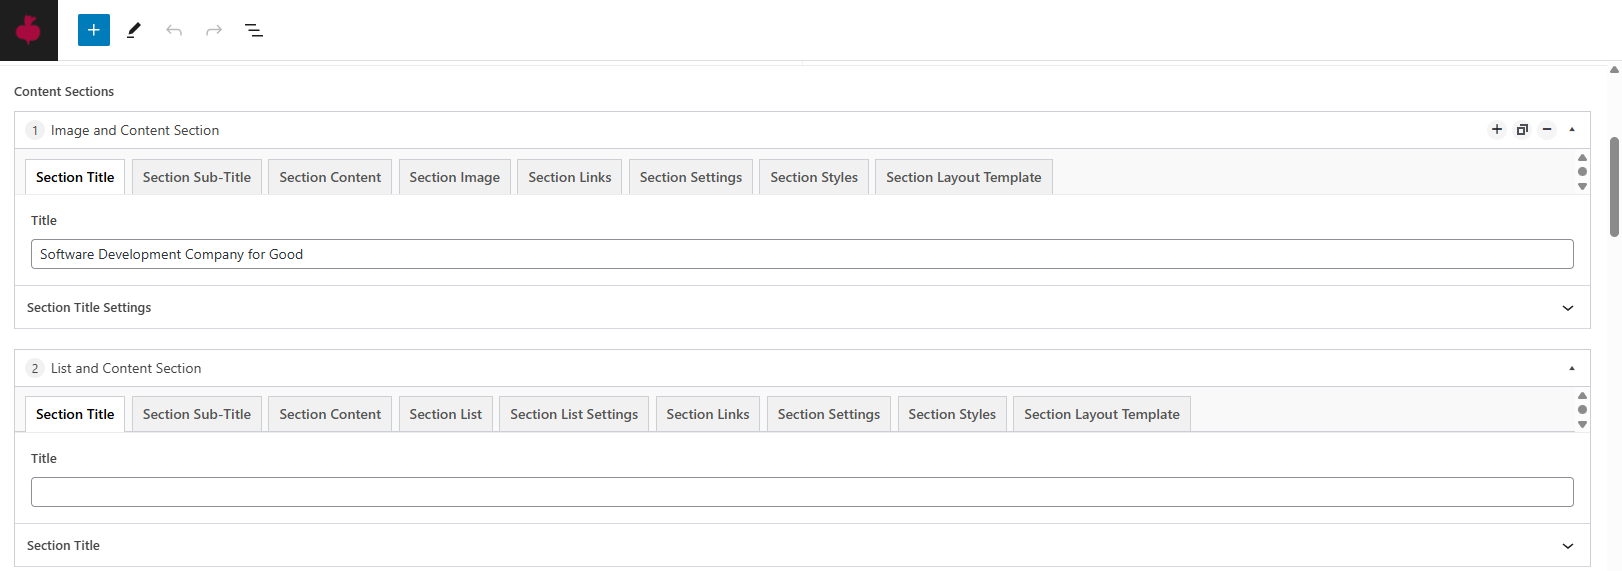Image resolution: width=1622 pixels, height=571 pixels.
Task: Click the Redo arrow
Action: coord(214,30)
